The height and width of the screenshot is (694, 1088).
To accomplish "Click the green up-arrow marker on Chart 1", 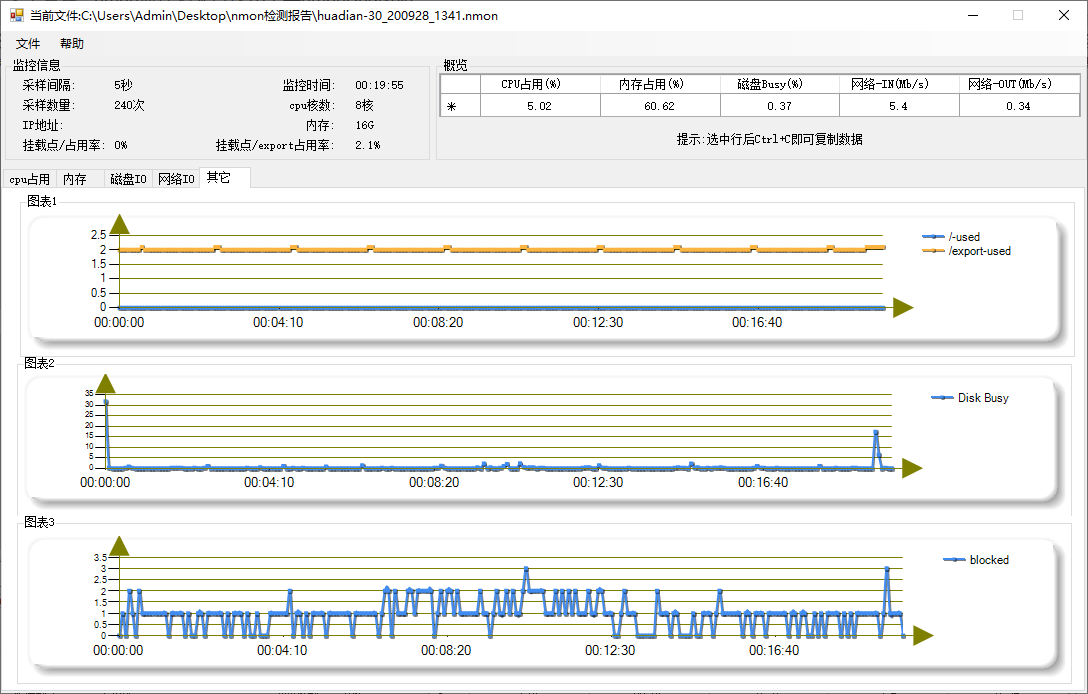I will [120, 224].
